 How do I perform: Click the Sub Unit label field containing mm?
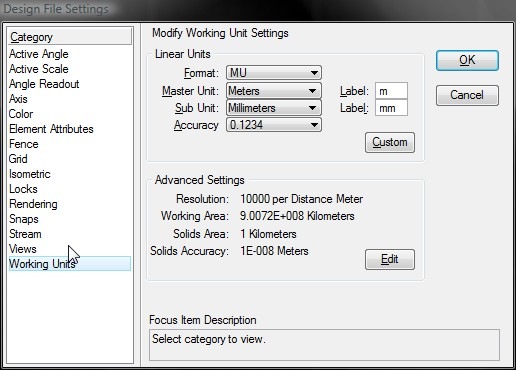tap(391, 108)
